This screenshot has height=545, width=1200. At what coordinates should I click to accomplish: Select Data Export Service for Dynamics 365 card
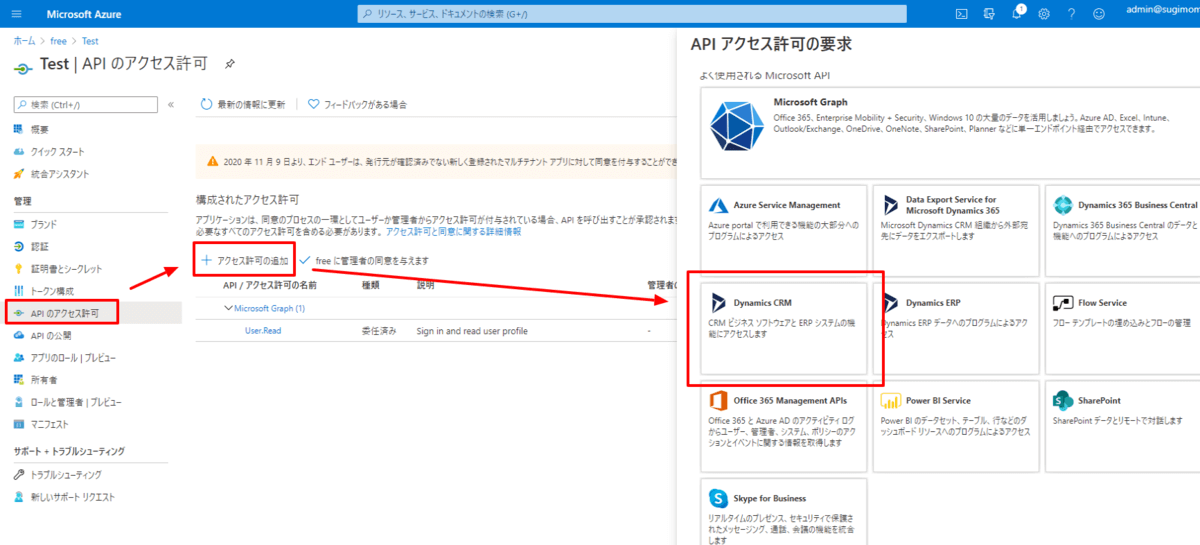[956, 230]
